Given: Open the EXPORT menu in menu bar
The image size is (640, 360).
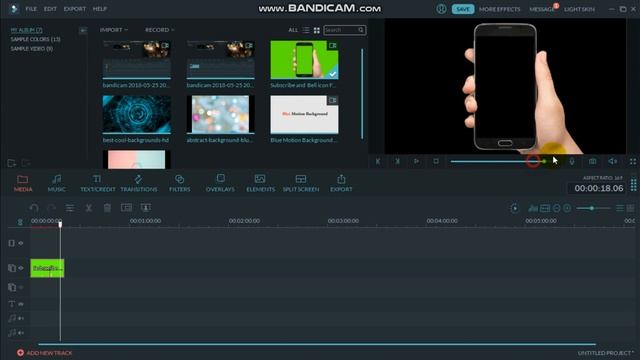Looking at the screenshot, I should pyautogui.click(x=75, y=9).
